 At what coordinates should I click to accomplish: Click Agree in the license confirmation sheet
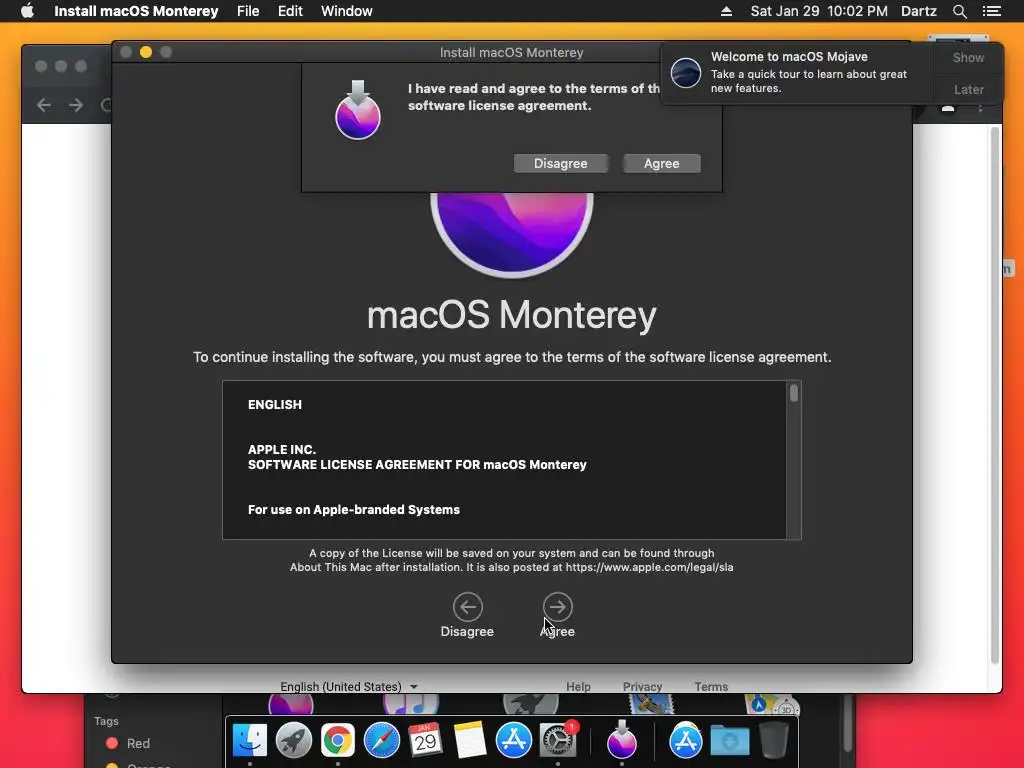coord(662,163)
